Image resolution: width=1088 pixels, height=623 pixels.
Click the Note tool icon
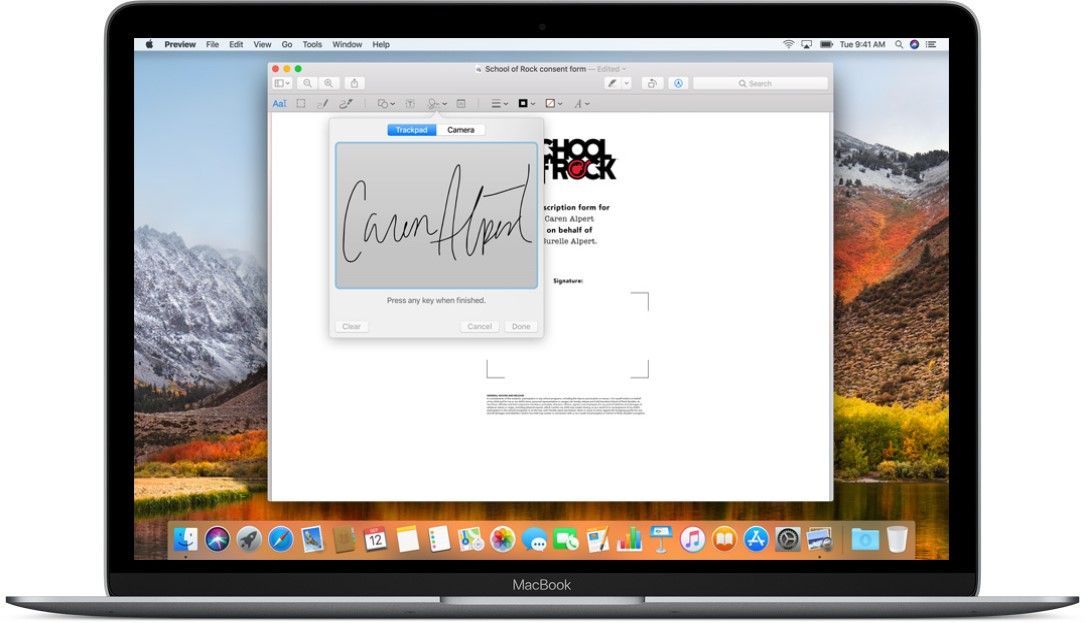(x=461, y=103)
